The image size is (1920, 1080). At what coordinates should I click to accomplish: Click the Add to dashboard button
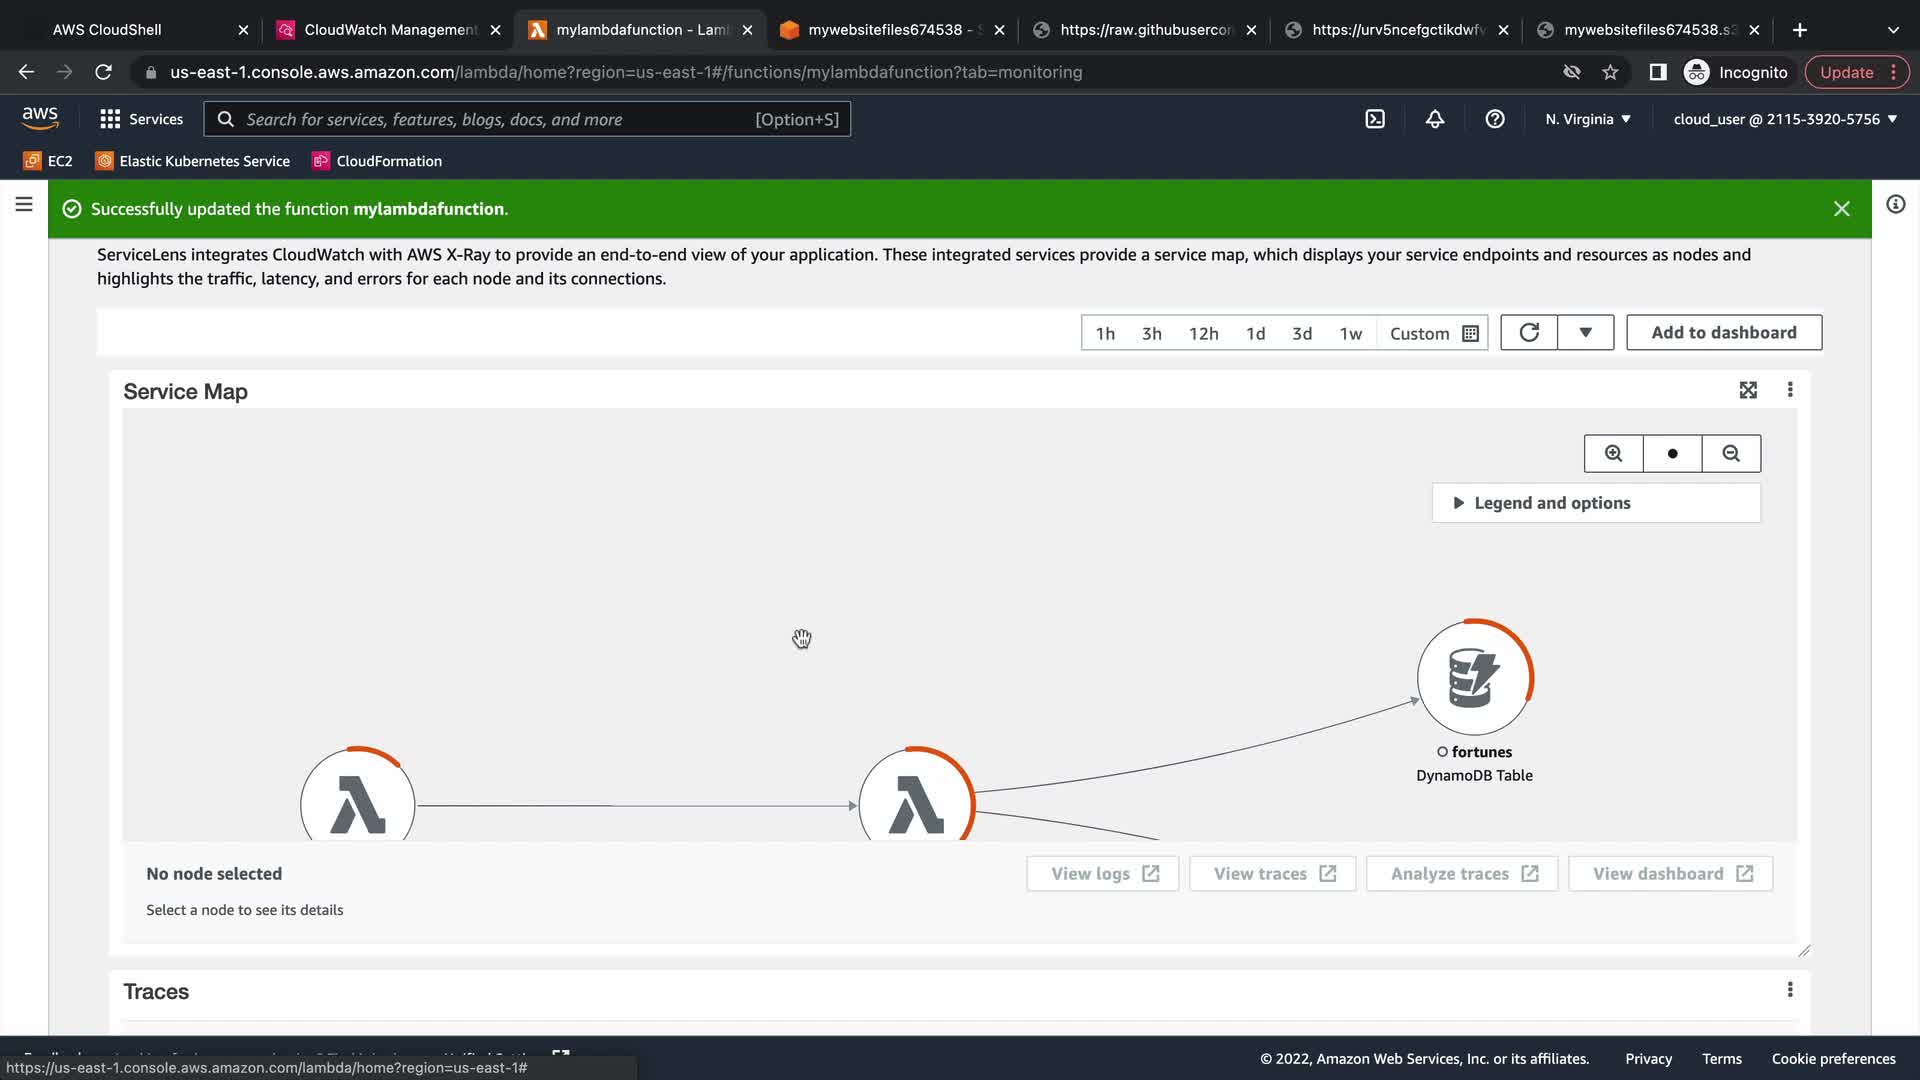click(1724, 333)
